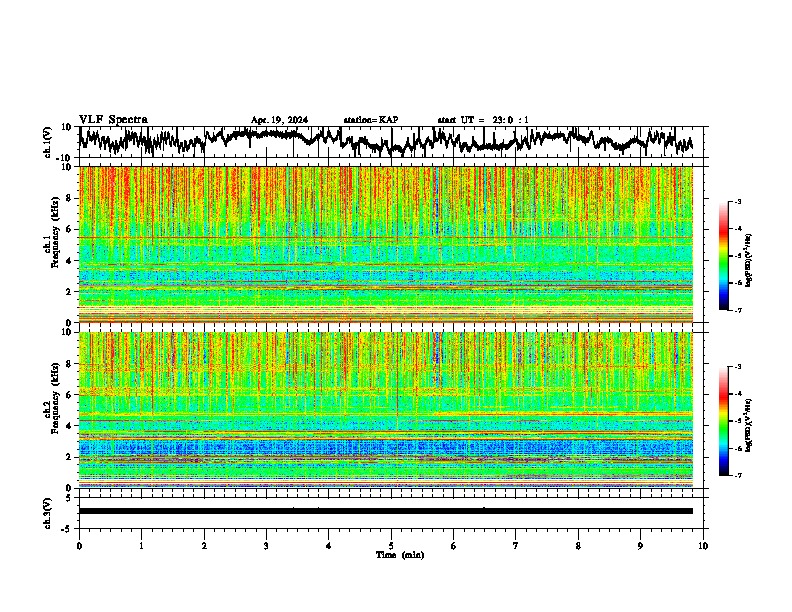The width and height of the screenshot is (792, 612).
Task: Click the "ch.1(V)" waveform axis label
Action: point(47,142)
